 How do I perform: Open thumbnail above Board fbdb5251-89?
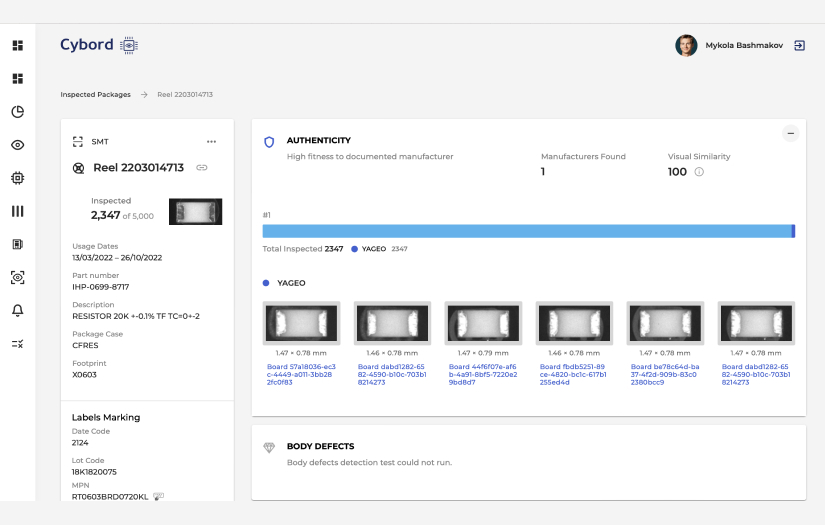[x=574, y=323]
